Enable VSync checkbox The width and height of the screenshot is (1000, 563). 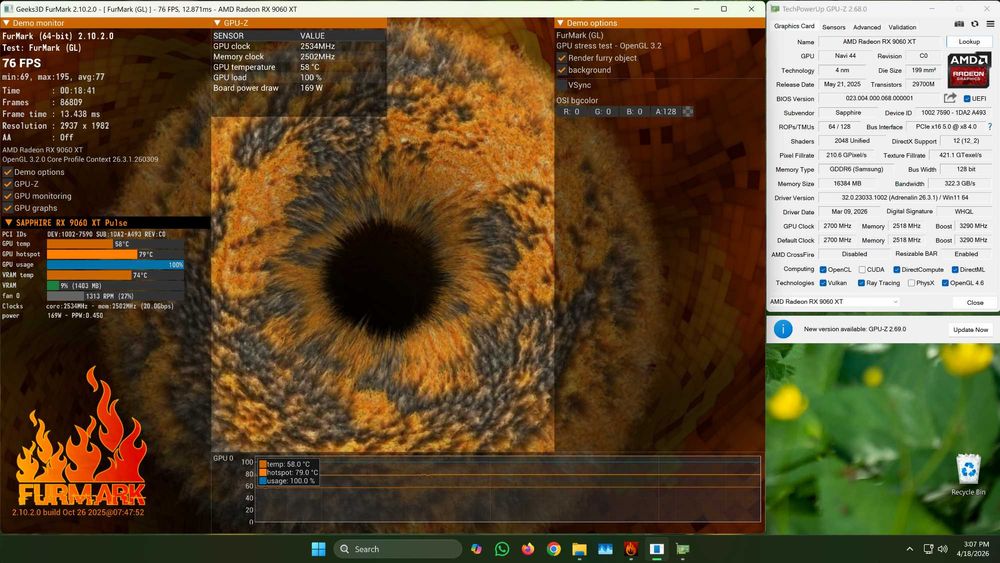click(x=562, y=85)
